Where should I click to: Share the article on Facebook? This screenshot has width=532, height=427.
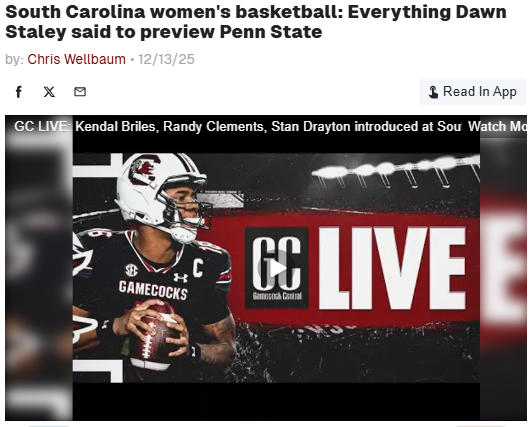click(x=19, y=92)
